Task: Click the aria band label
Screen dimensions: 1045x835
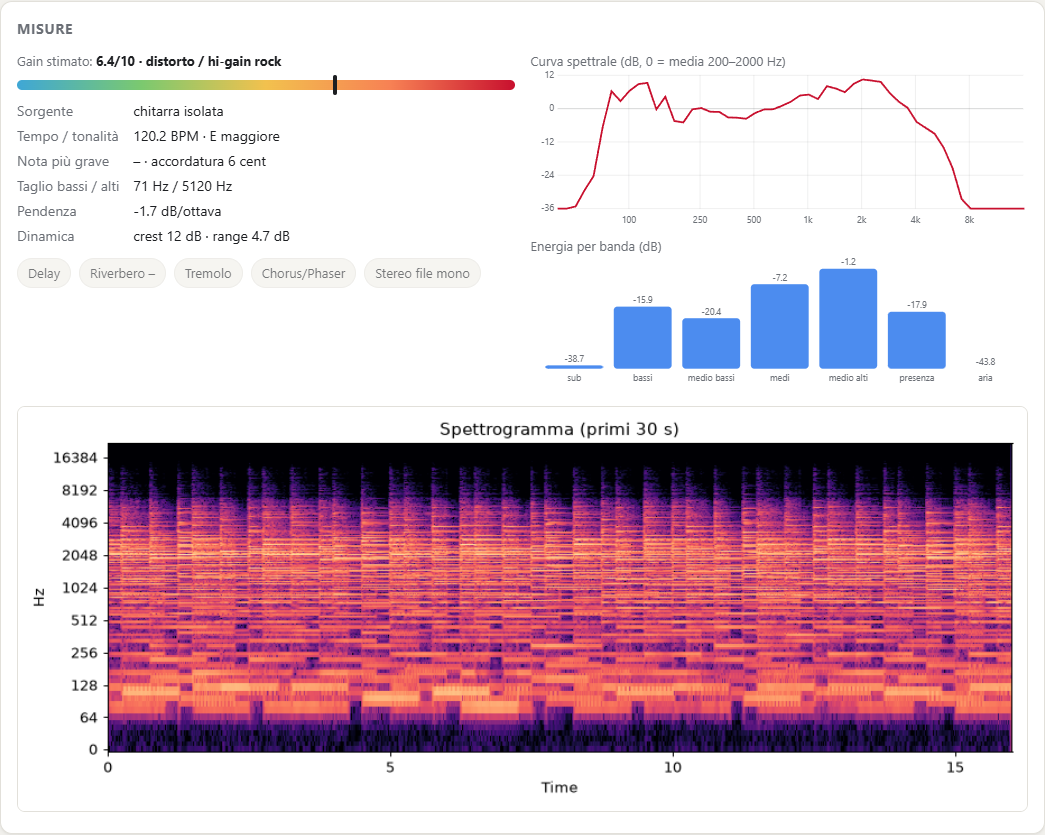Action: click(985, 378)
